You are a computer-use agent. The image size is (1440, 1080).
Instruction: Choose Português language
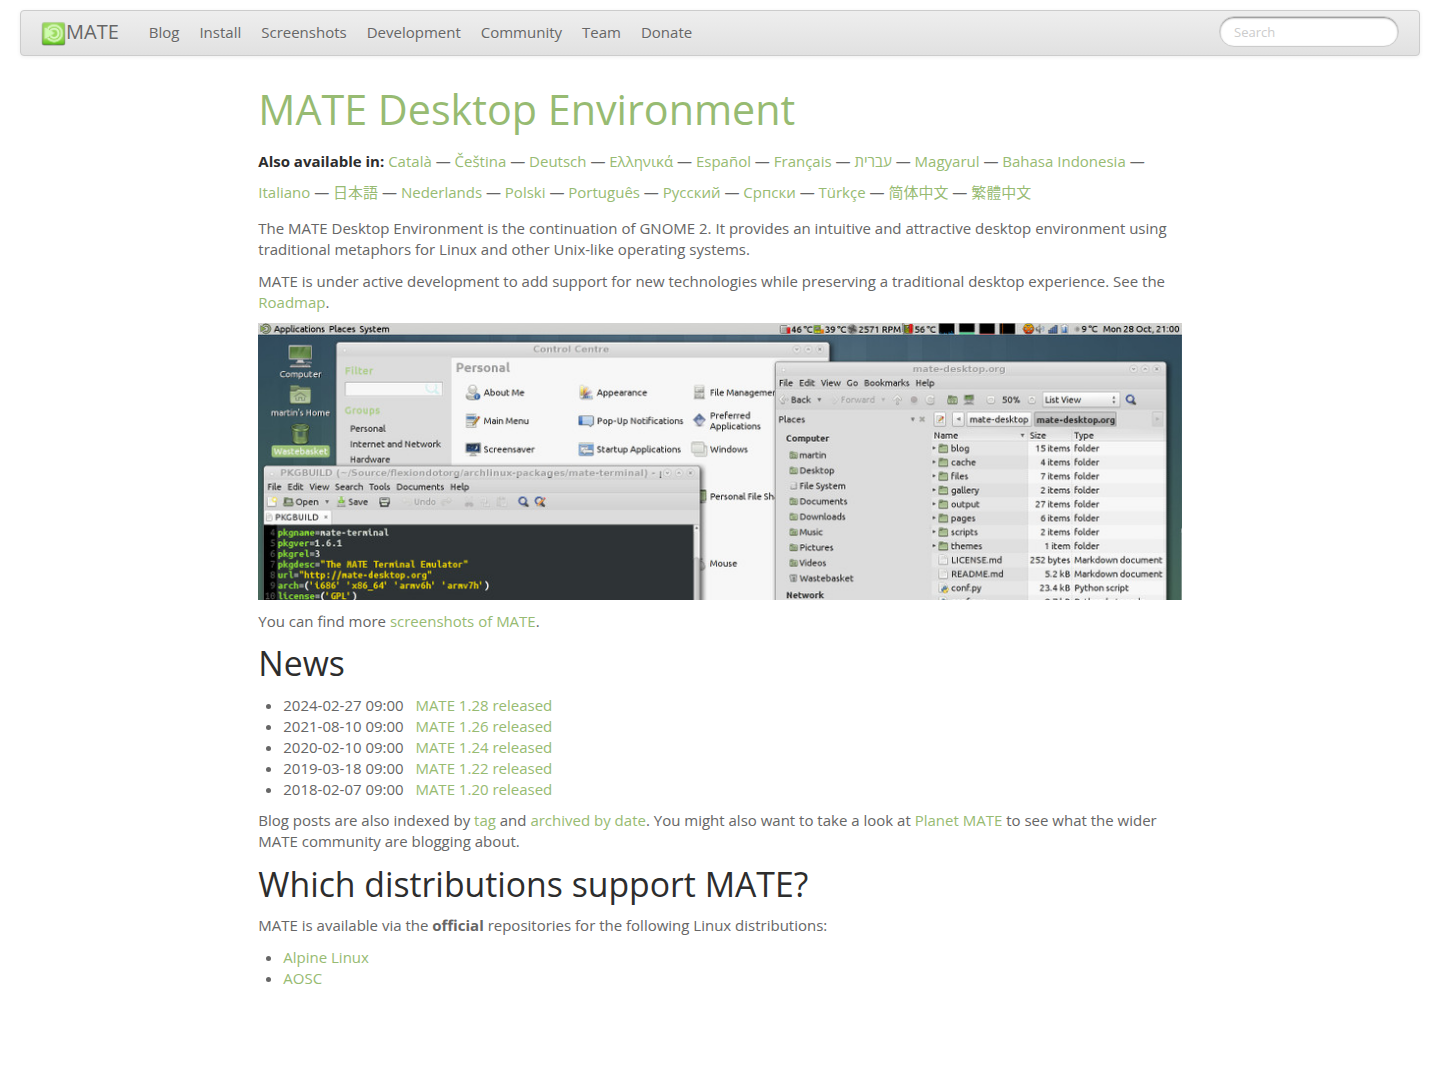point(604,193)
